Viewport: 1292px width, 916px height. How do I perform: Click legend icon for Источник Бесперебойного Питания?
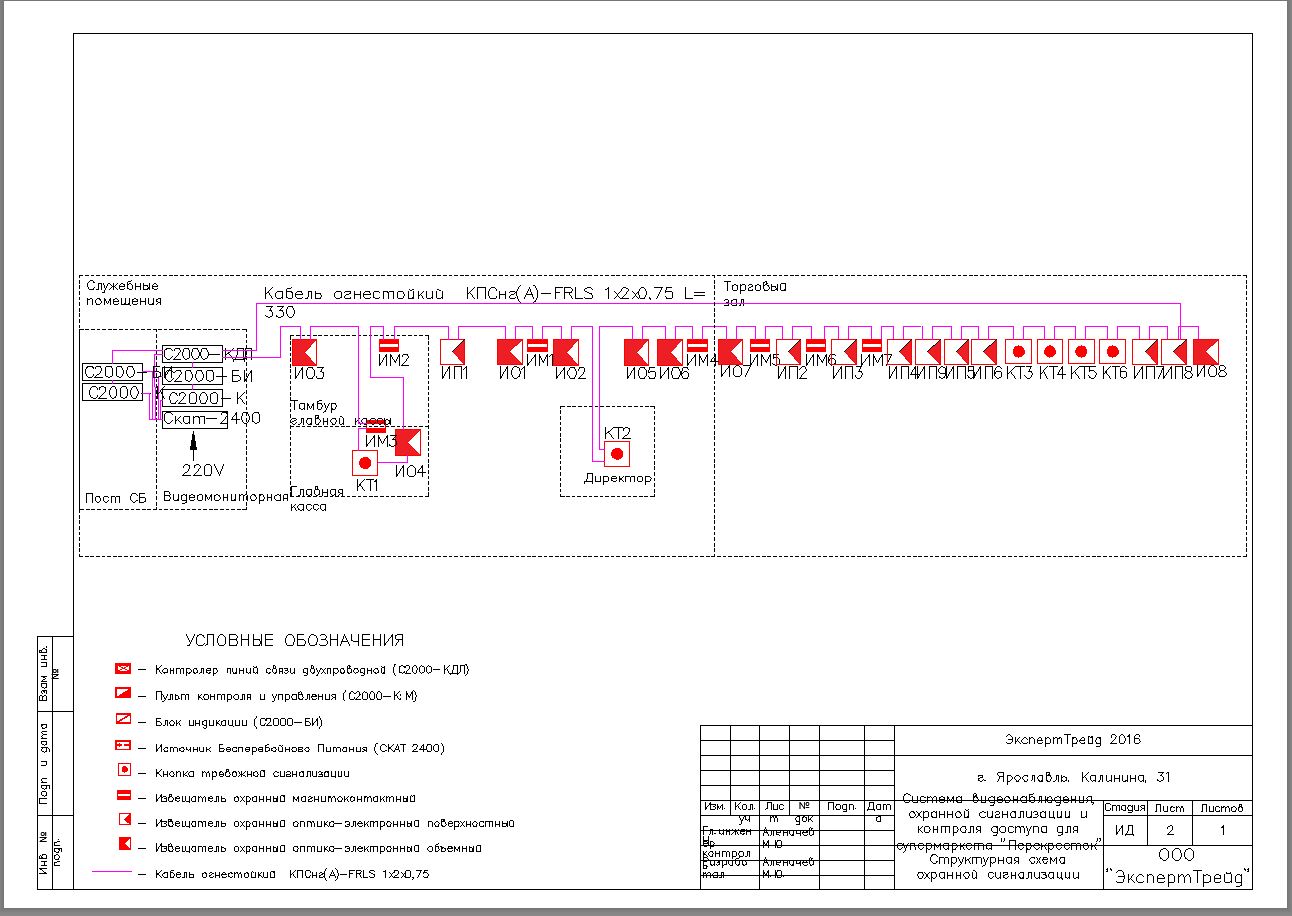(124, 746)
